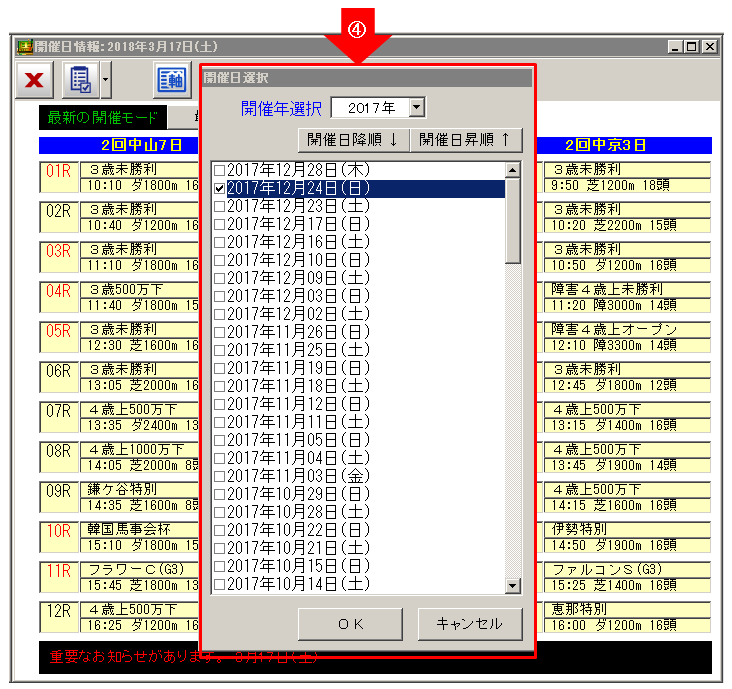
Task: Check the 2017年12月28日(木) checkbox
Action: coord(219,170)
